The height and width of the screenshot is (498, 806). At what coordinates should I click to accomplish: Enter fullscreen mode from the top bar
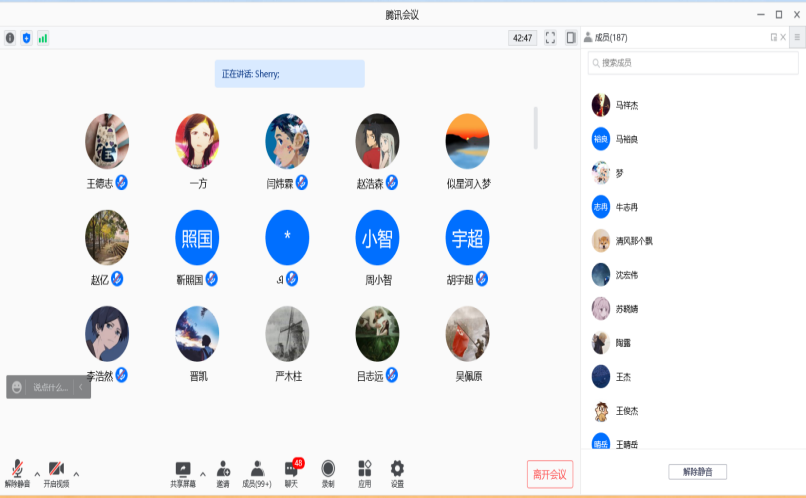(550, 38)
